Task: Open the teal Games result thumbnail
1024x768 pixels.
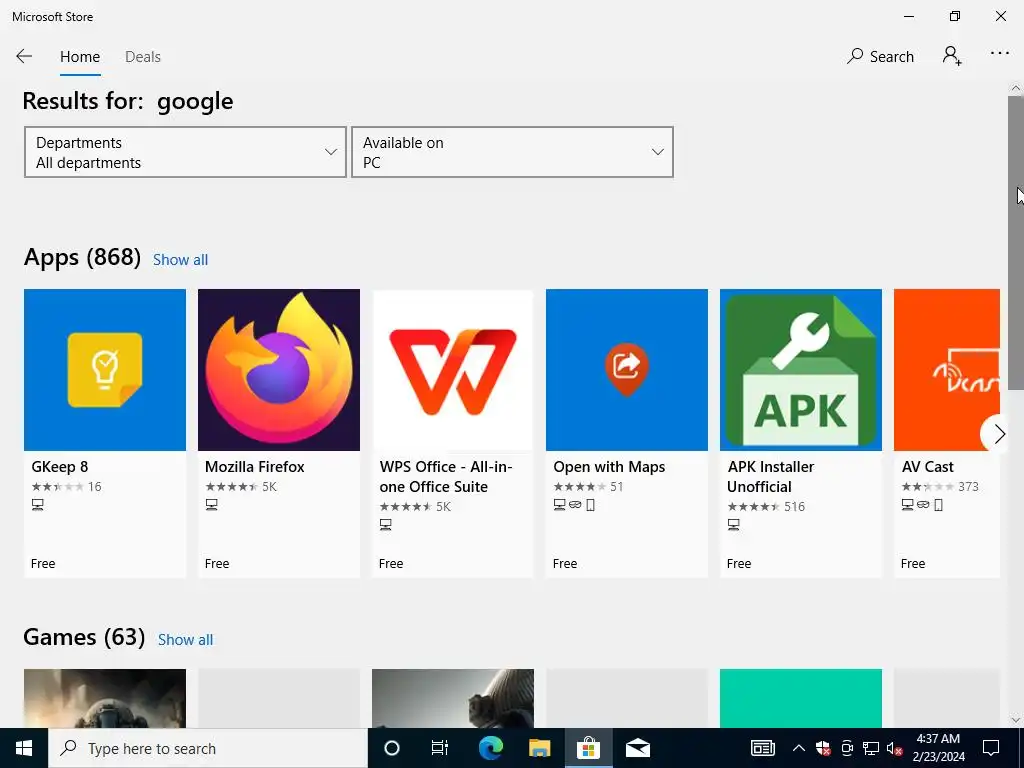Action: coord(801,698)
